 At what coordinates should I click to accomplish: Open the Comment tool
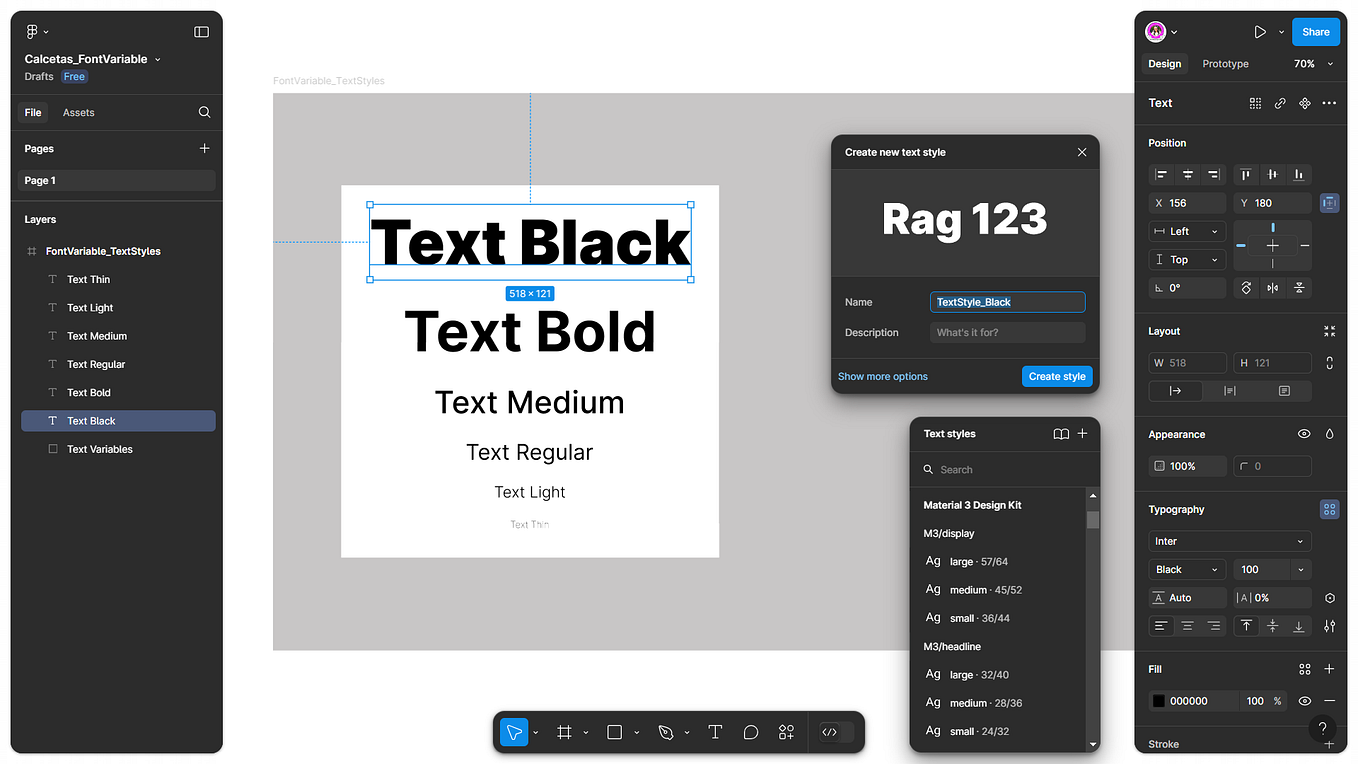pyautogui.click(x=751, y=732)
